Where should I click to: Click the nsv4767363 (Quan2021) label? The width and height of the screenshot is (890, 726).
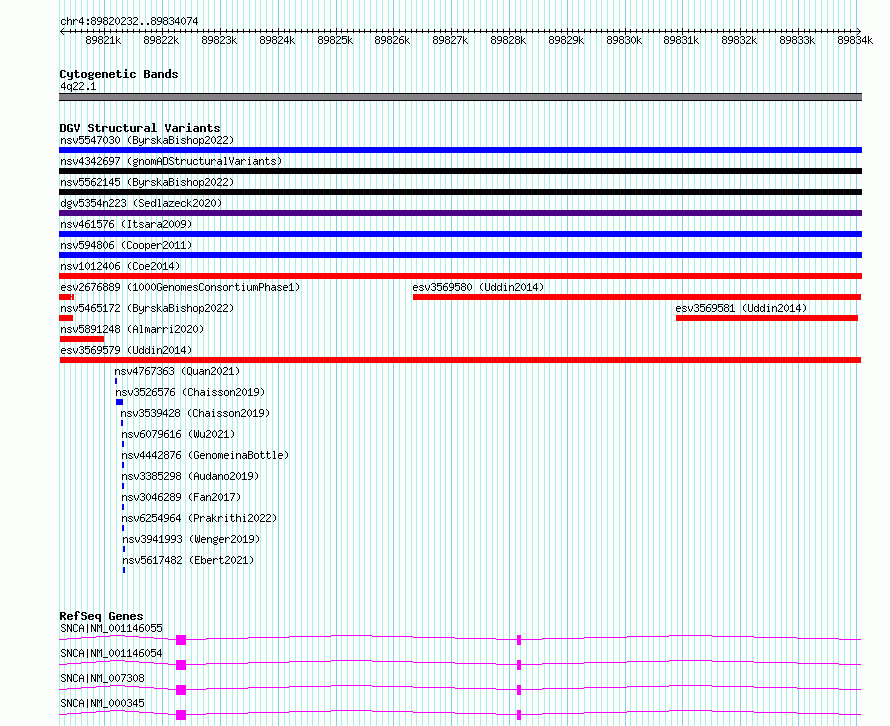pos(178,371)
